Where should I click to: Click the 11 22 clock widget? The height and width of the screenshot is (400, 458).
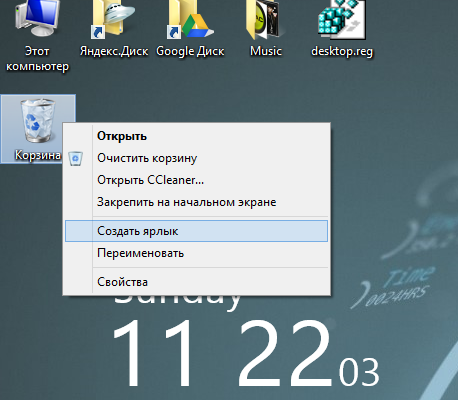point(246,353)
